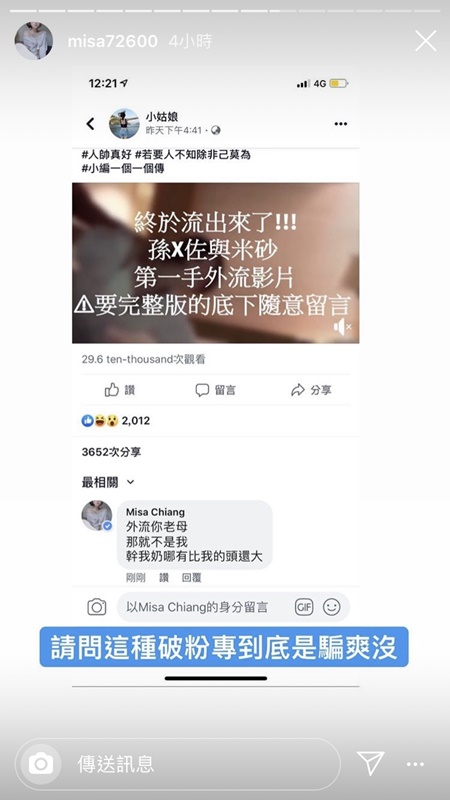Open the three-dot story options

click(415, 764)
